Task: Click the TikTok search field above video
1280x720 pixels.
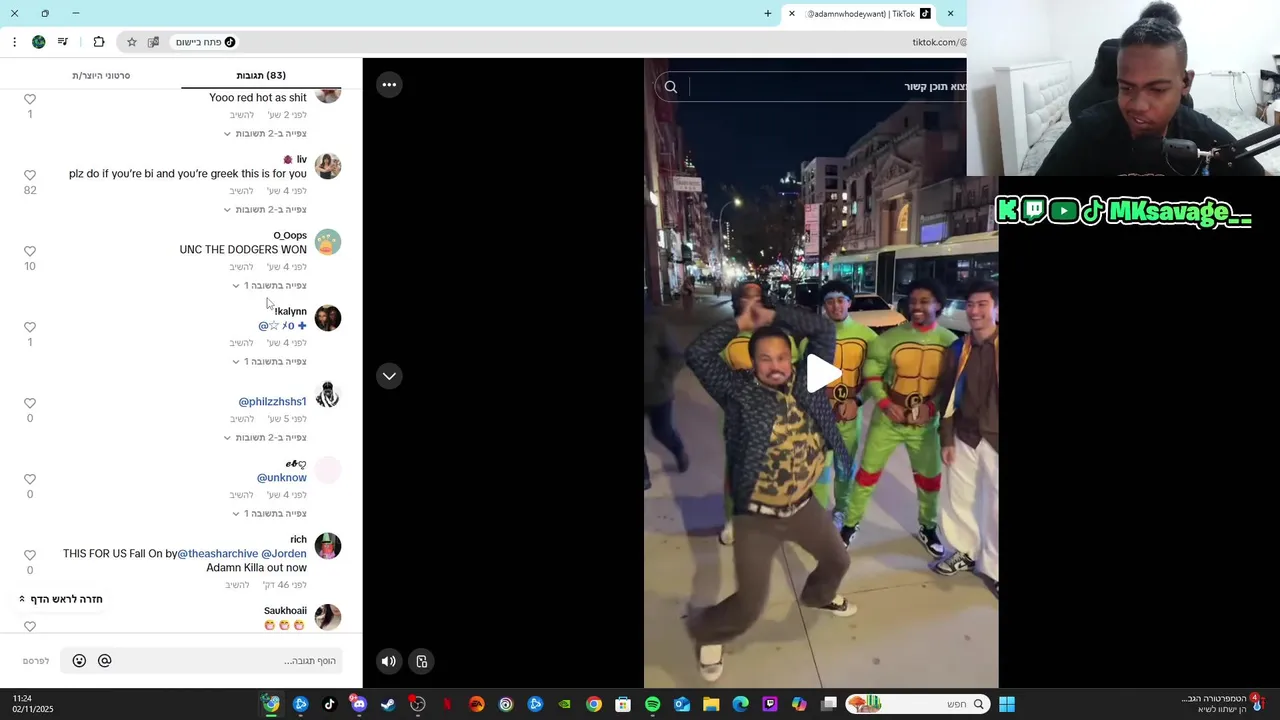Action: click(826, 87)
